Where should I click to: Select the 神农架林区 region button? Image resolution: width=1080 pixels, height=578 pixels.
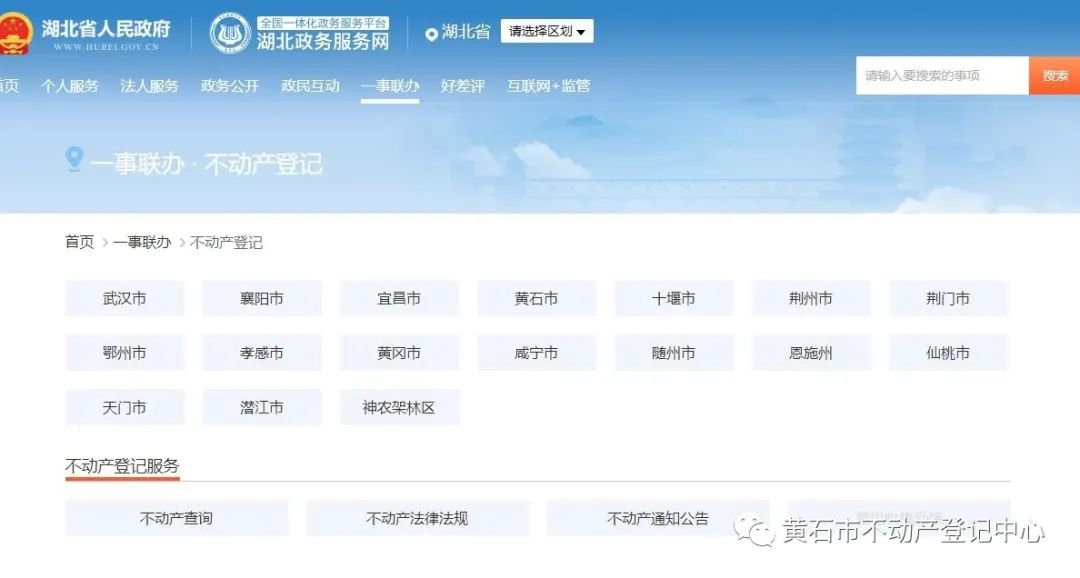(399, 408)
